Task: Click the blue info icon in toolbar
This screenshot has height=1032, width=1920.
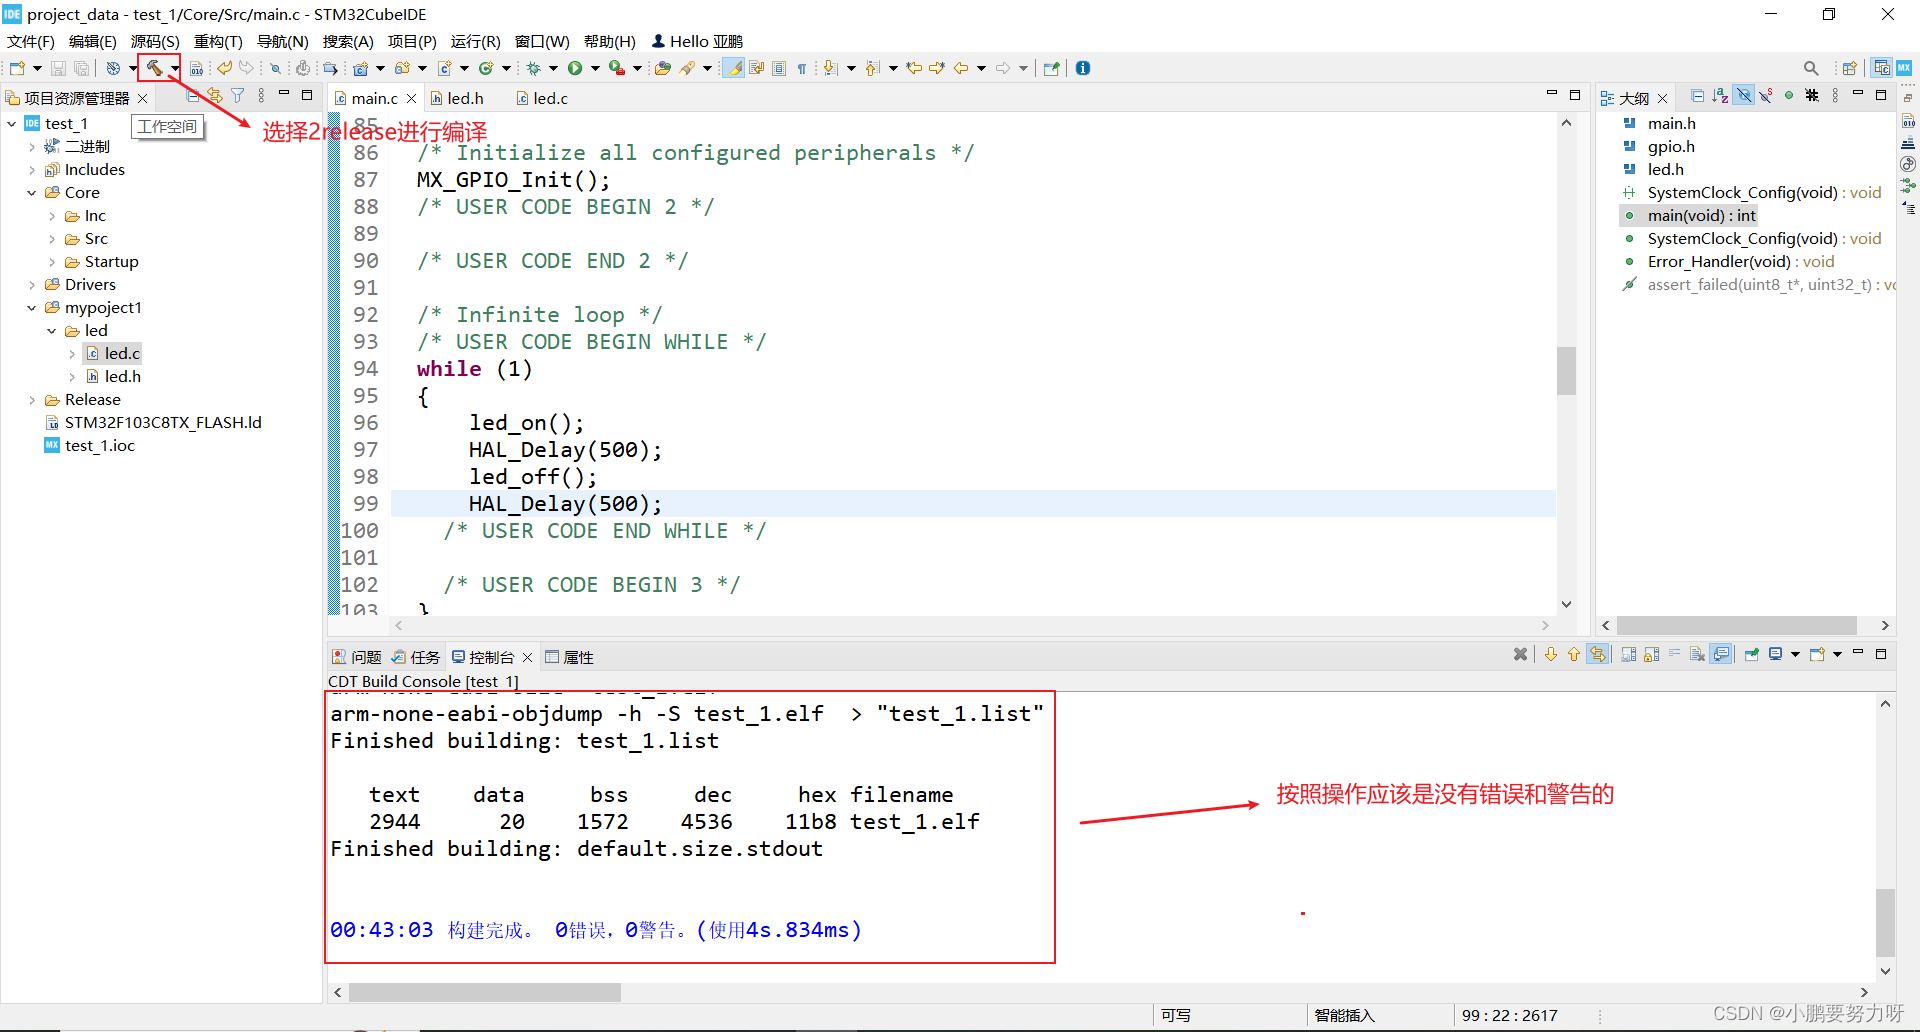Action: click(x=1083, y=68)
